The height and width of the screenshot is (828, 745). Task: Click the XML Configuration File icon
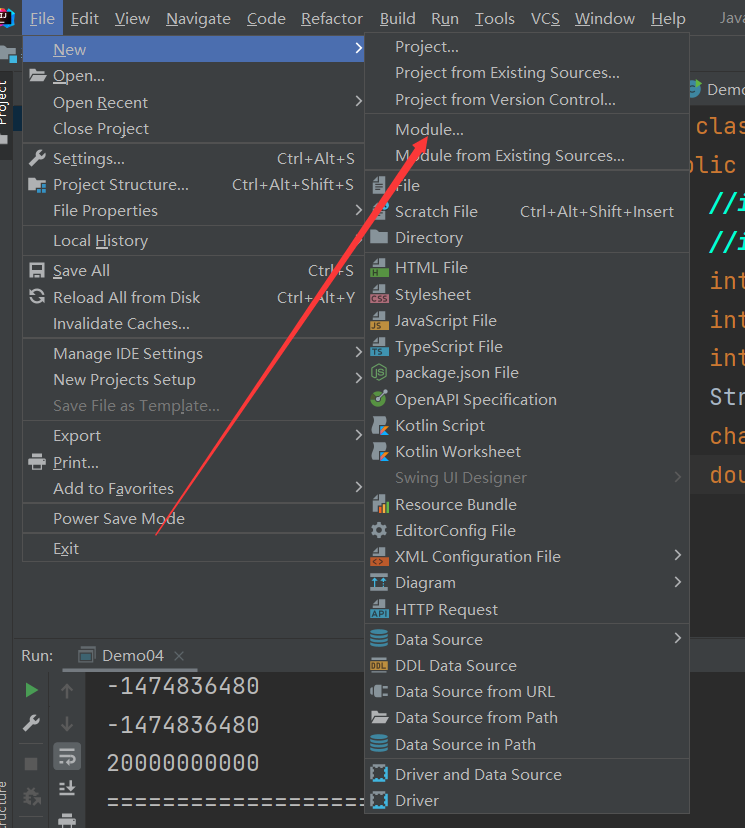tap(379, 557)
